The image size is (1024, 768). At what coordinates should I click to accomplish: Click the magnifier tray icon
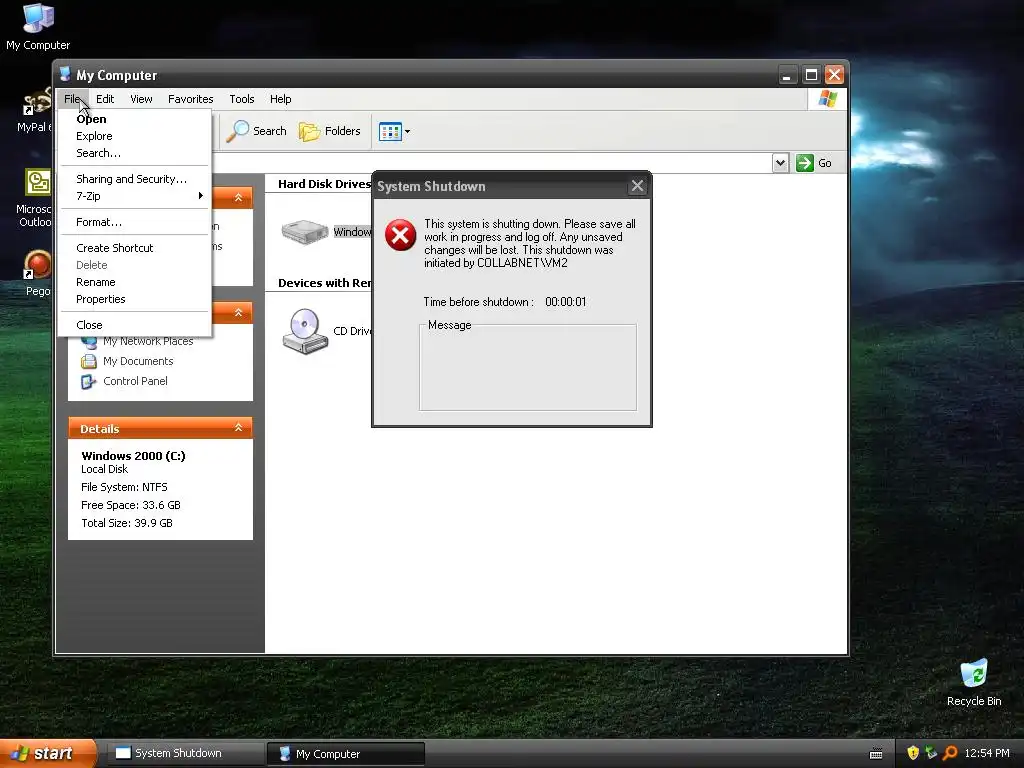click(950, 754)
